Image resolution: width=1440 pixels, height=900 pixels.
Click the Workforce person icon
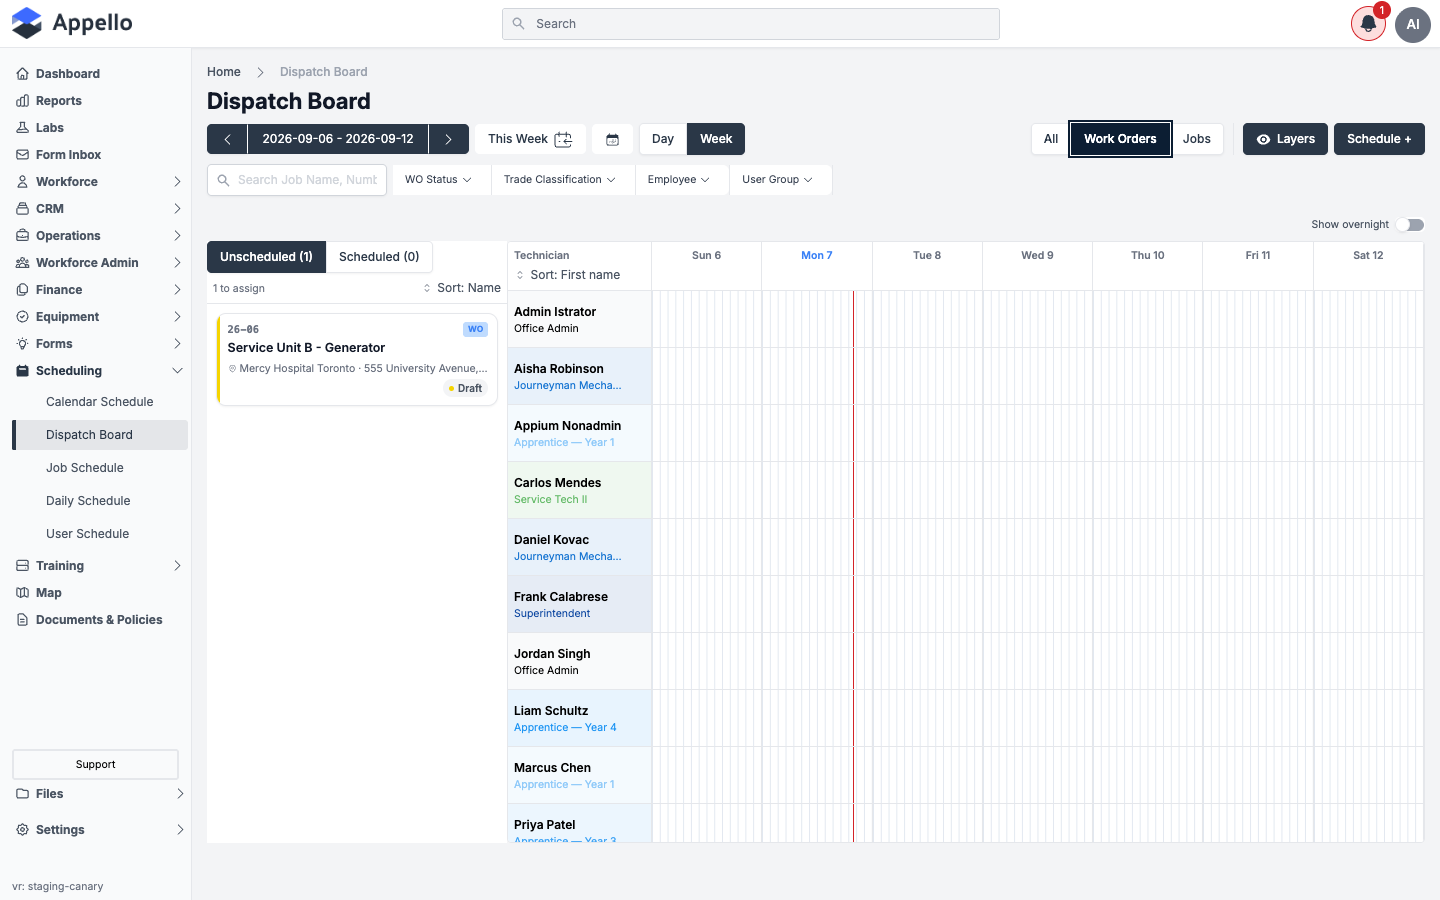pyautogui.click(x=22, y=182)
